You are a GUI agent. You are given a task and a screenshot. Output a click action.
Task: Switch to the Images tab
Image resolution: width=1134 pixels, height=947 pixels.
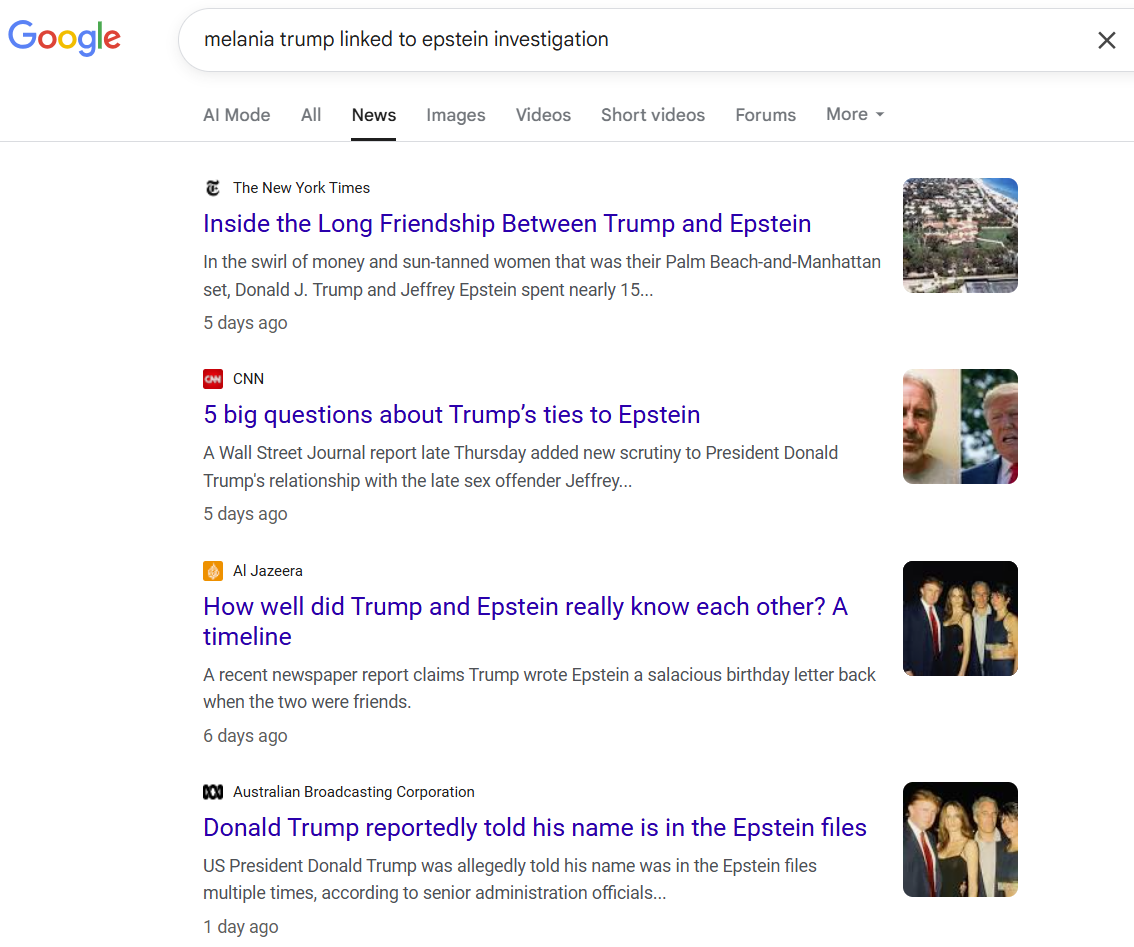point(456,115)
